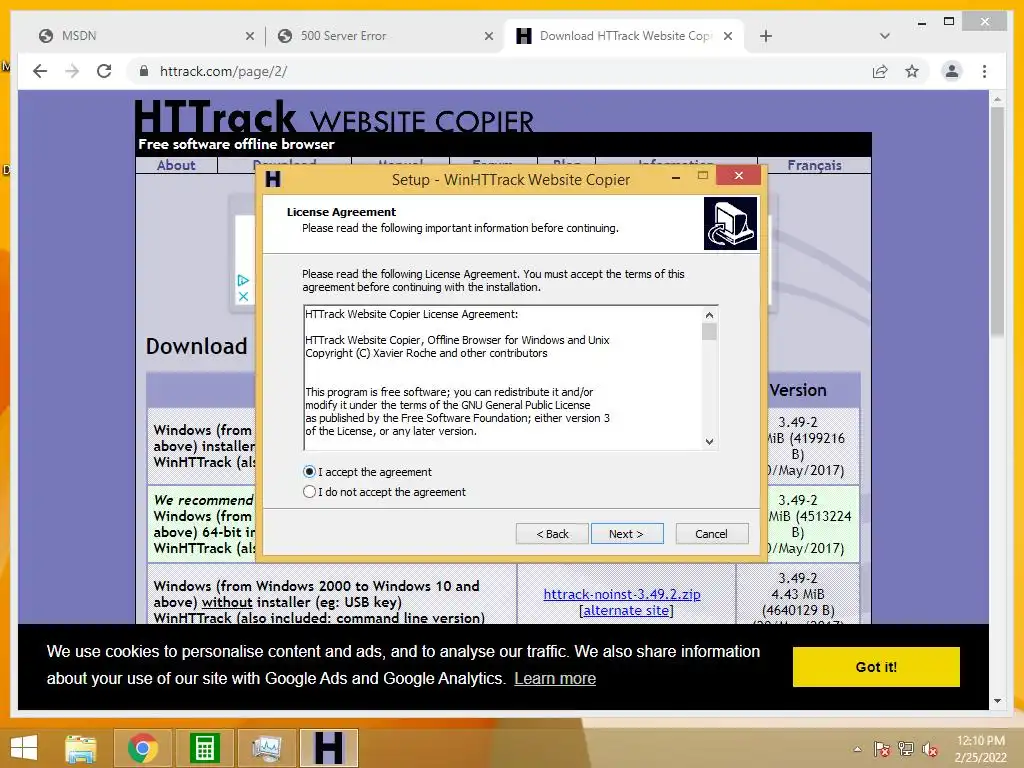Go back in the browser

tap(40, 71)
